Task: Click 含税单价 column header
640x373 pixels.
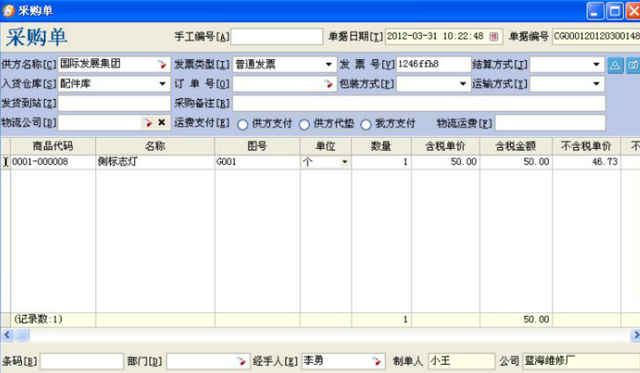Action: pyautogui.click(x=445, y=146)
